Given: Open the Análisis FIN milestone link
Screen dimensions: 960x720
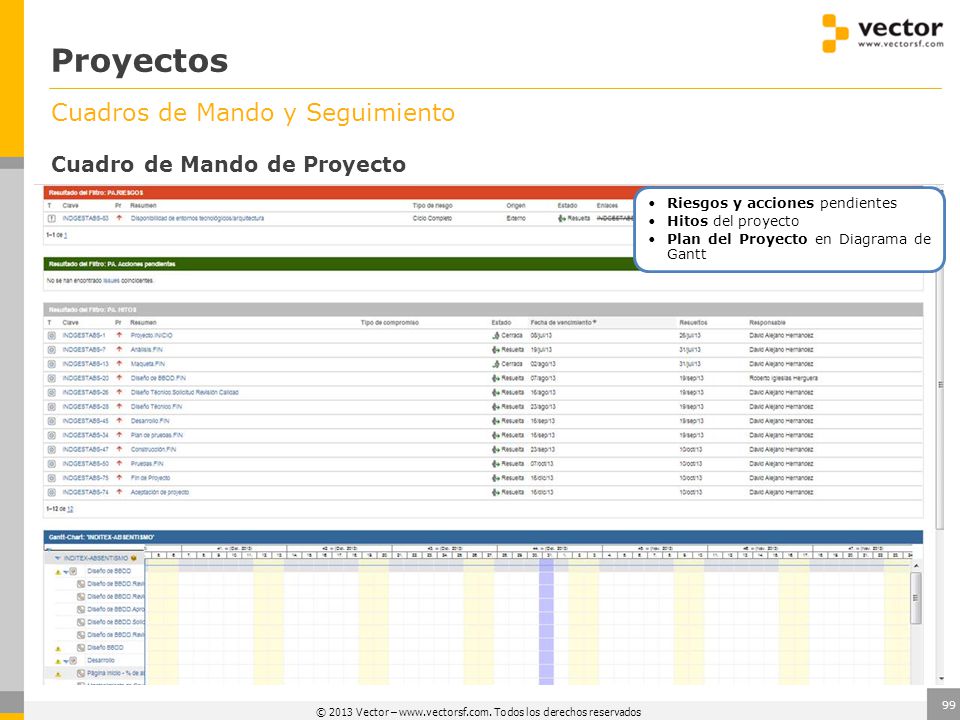Looking at the screenshot, I should (146, 350).
